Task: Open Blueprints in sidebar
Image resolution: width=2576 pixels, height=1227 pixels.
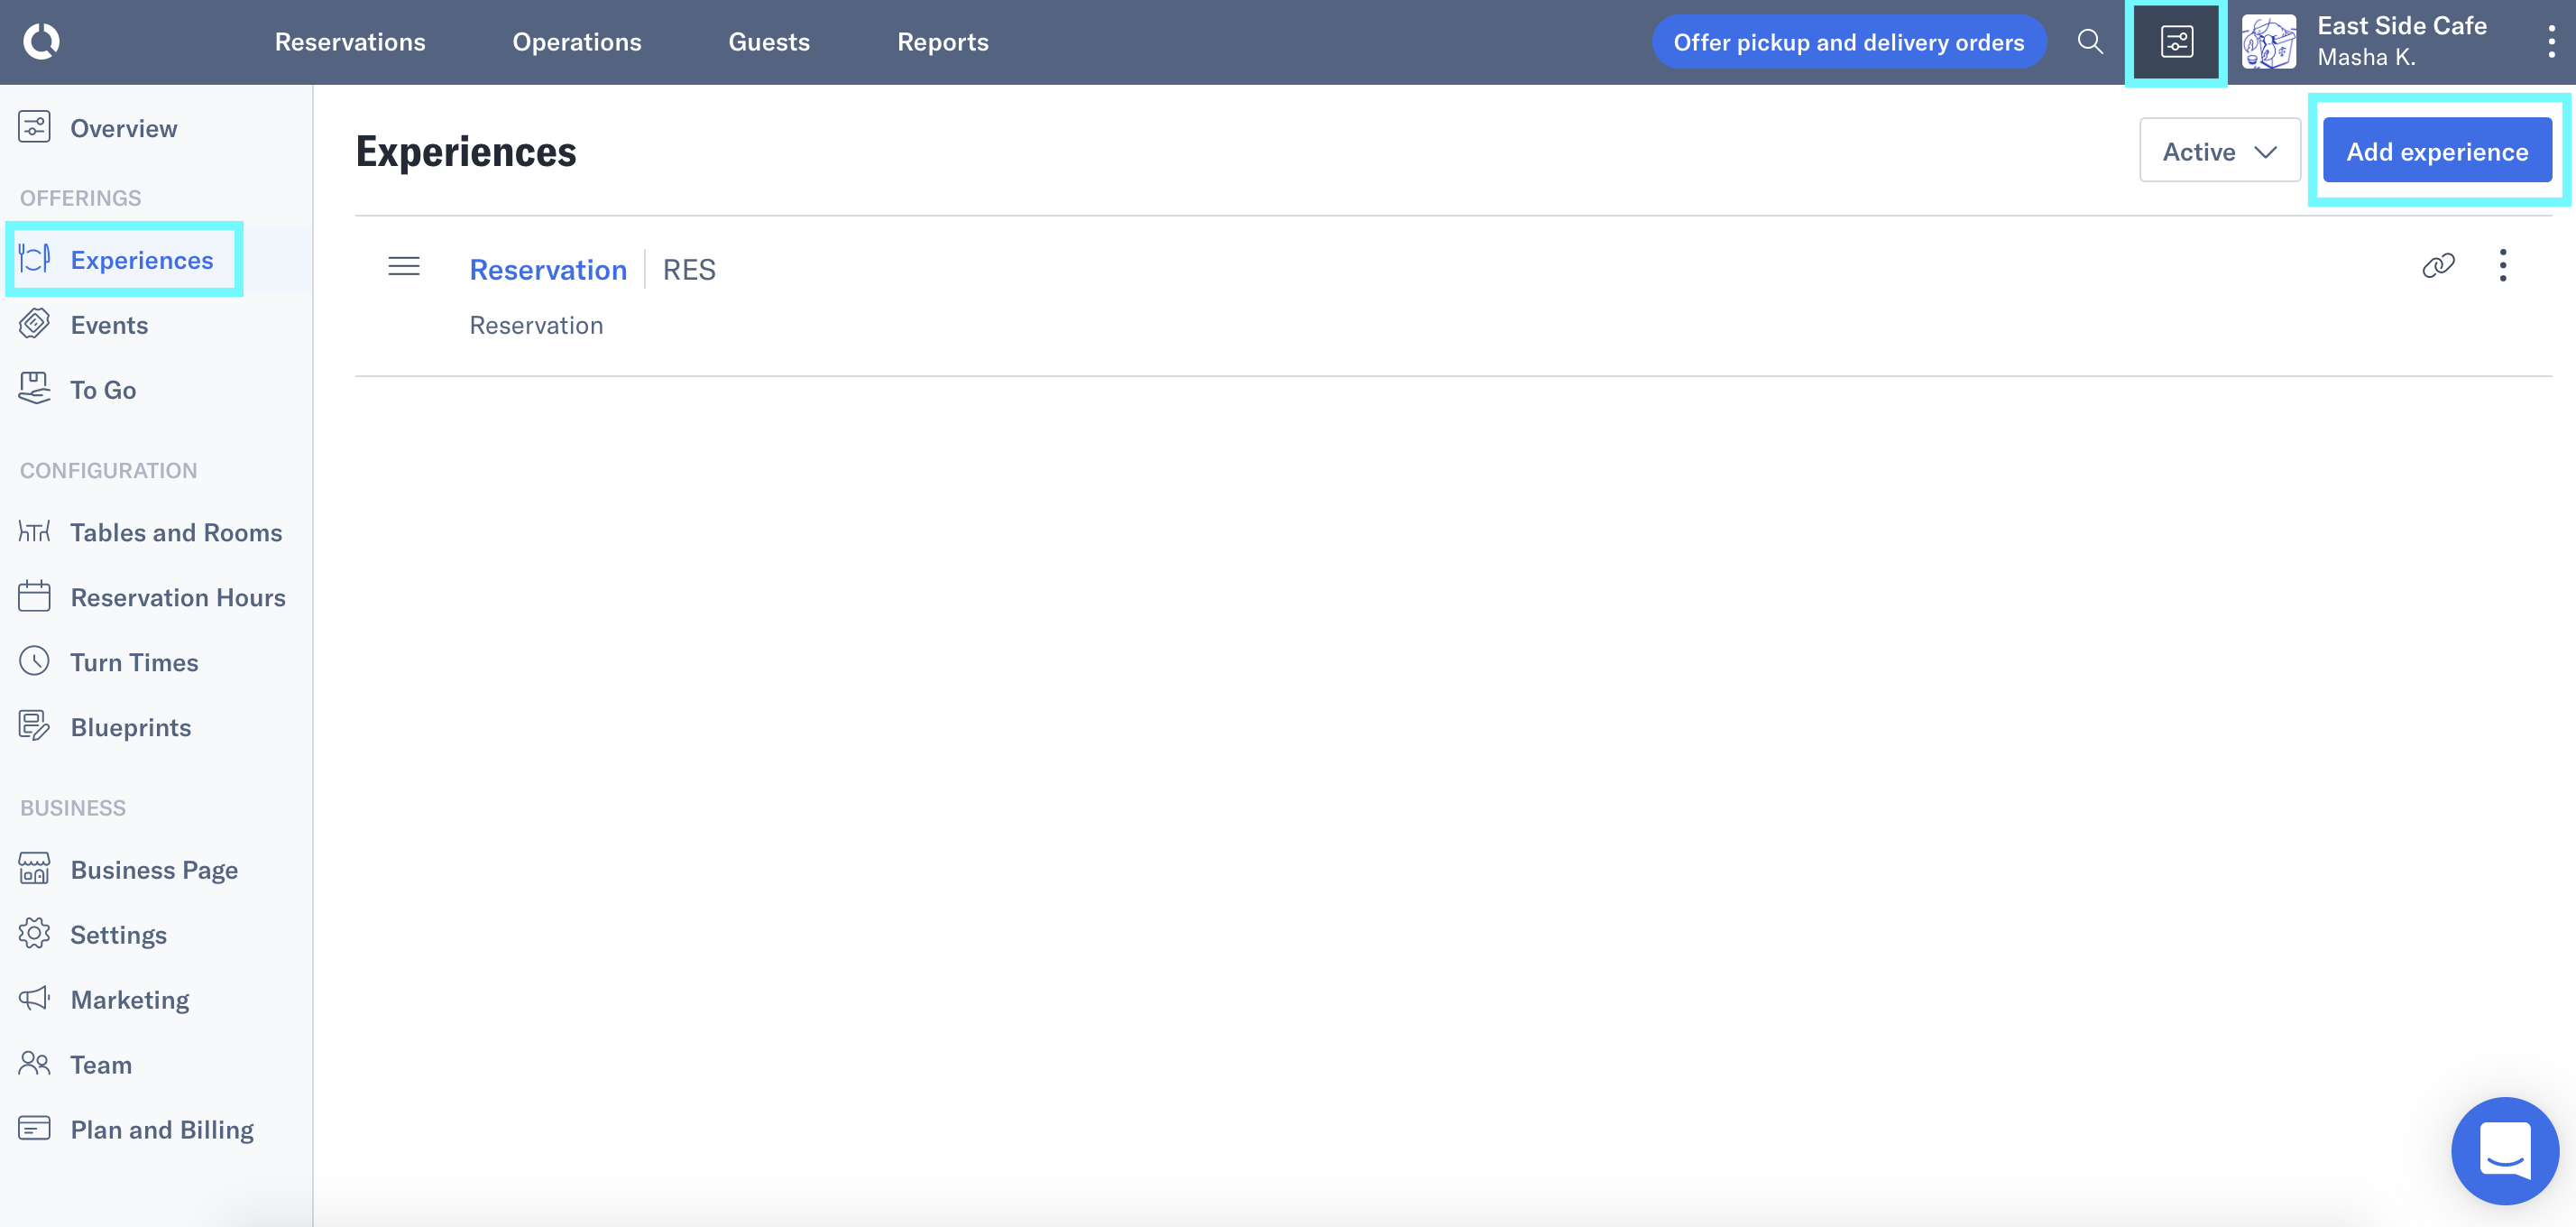Action: (x=130, y=727)
